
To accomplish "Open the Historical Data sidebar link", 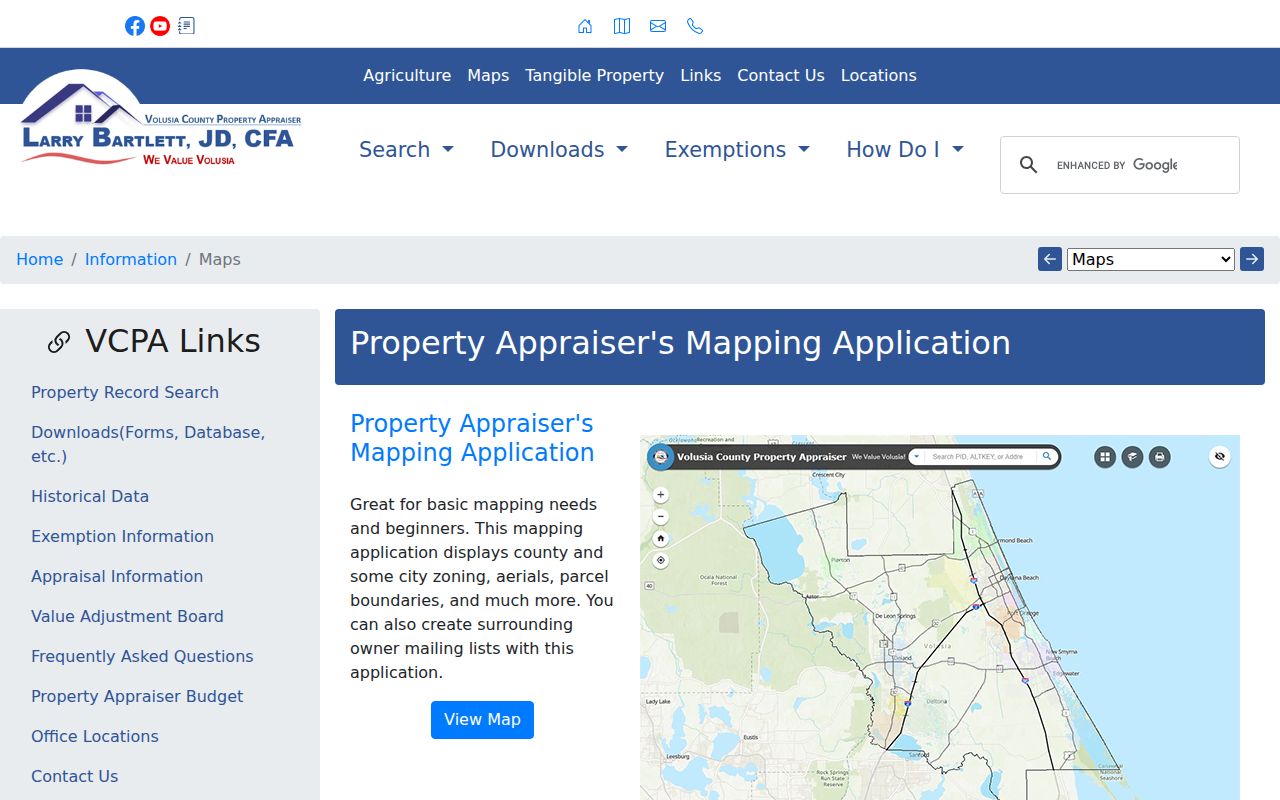I will [90, 496].
